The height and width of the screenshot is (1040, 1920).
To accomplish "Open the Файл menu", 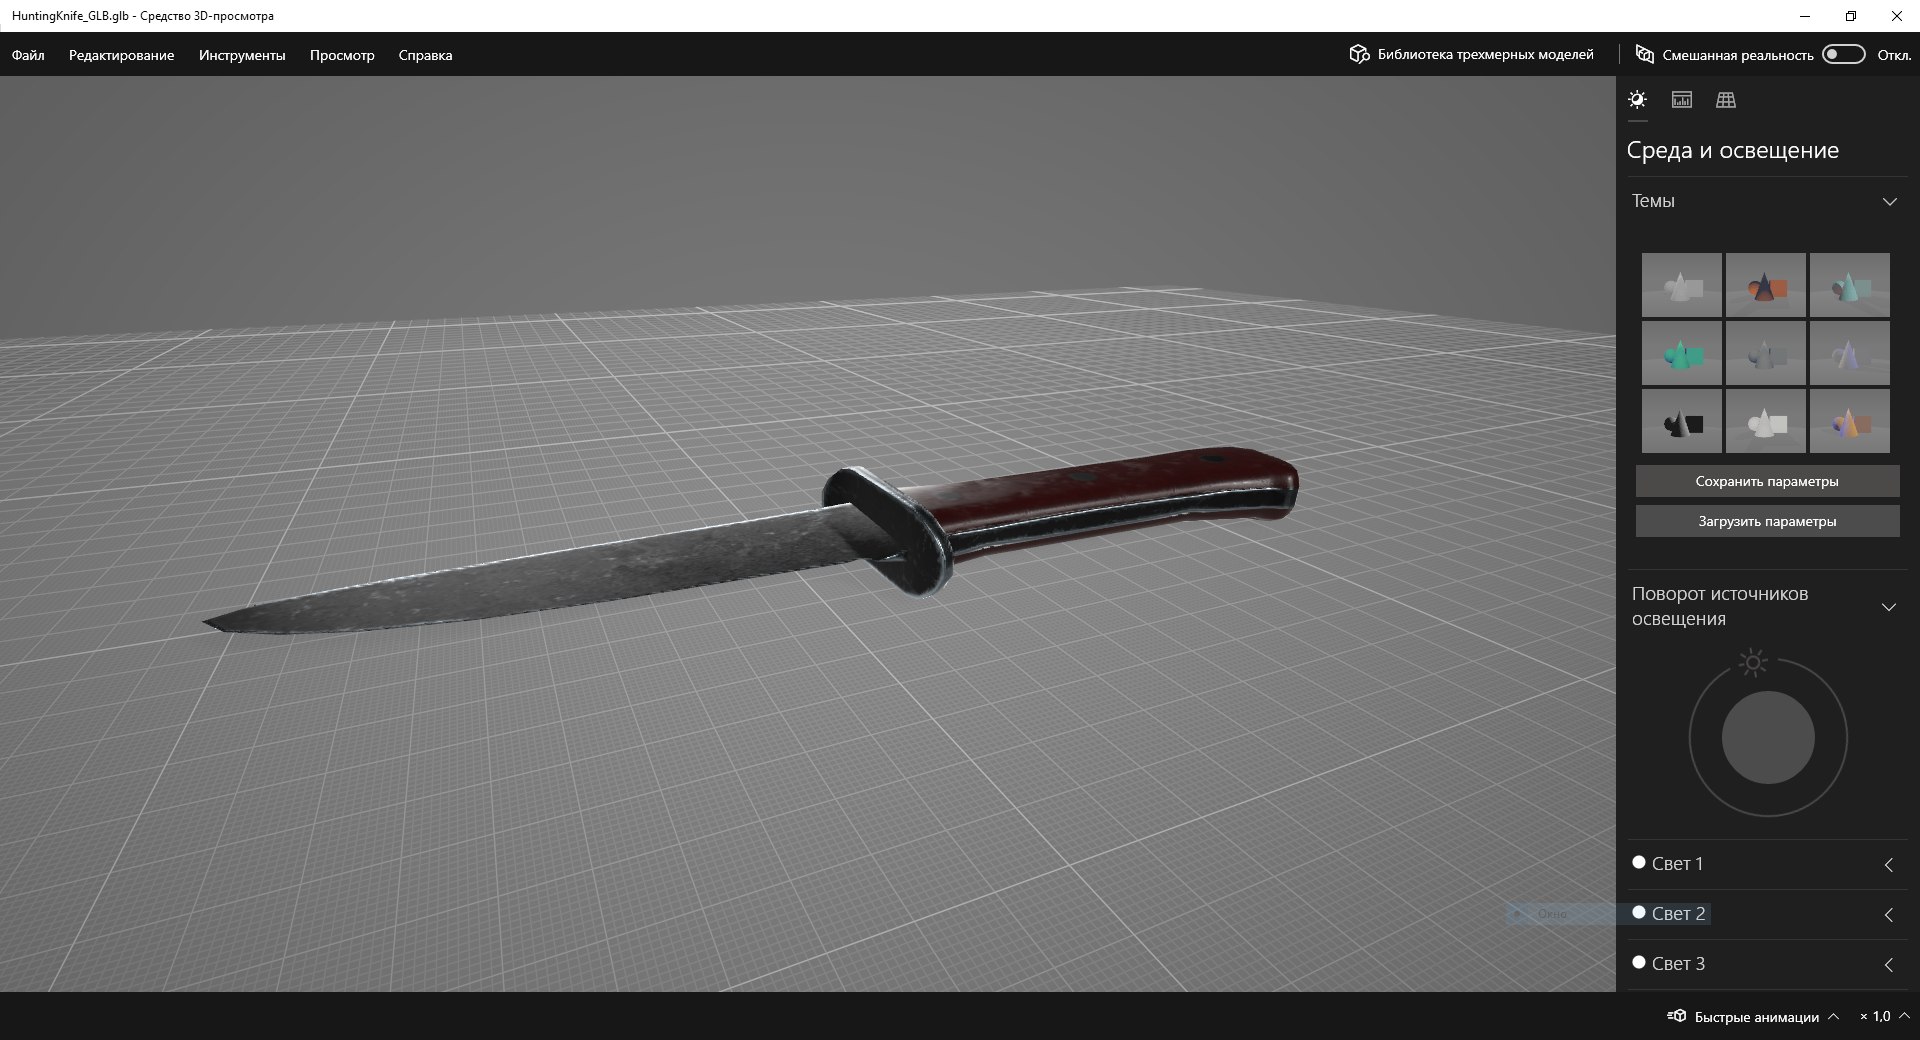I will pos(28,55).
